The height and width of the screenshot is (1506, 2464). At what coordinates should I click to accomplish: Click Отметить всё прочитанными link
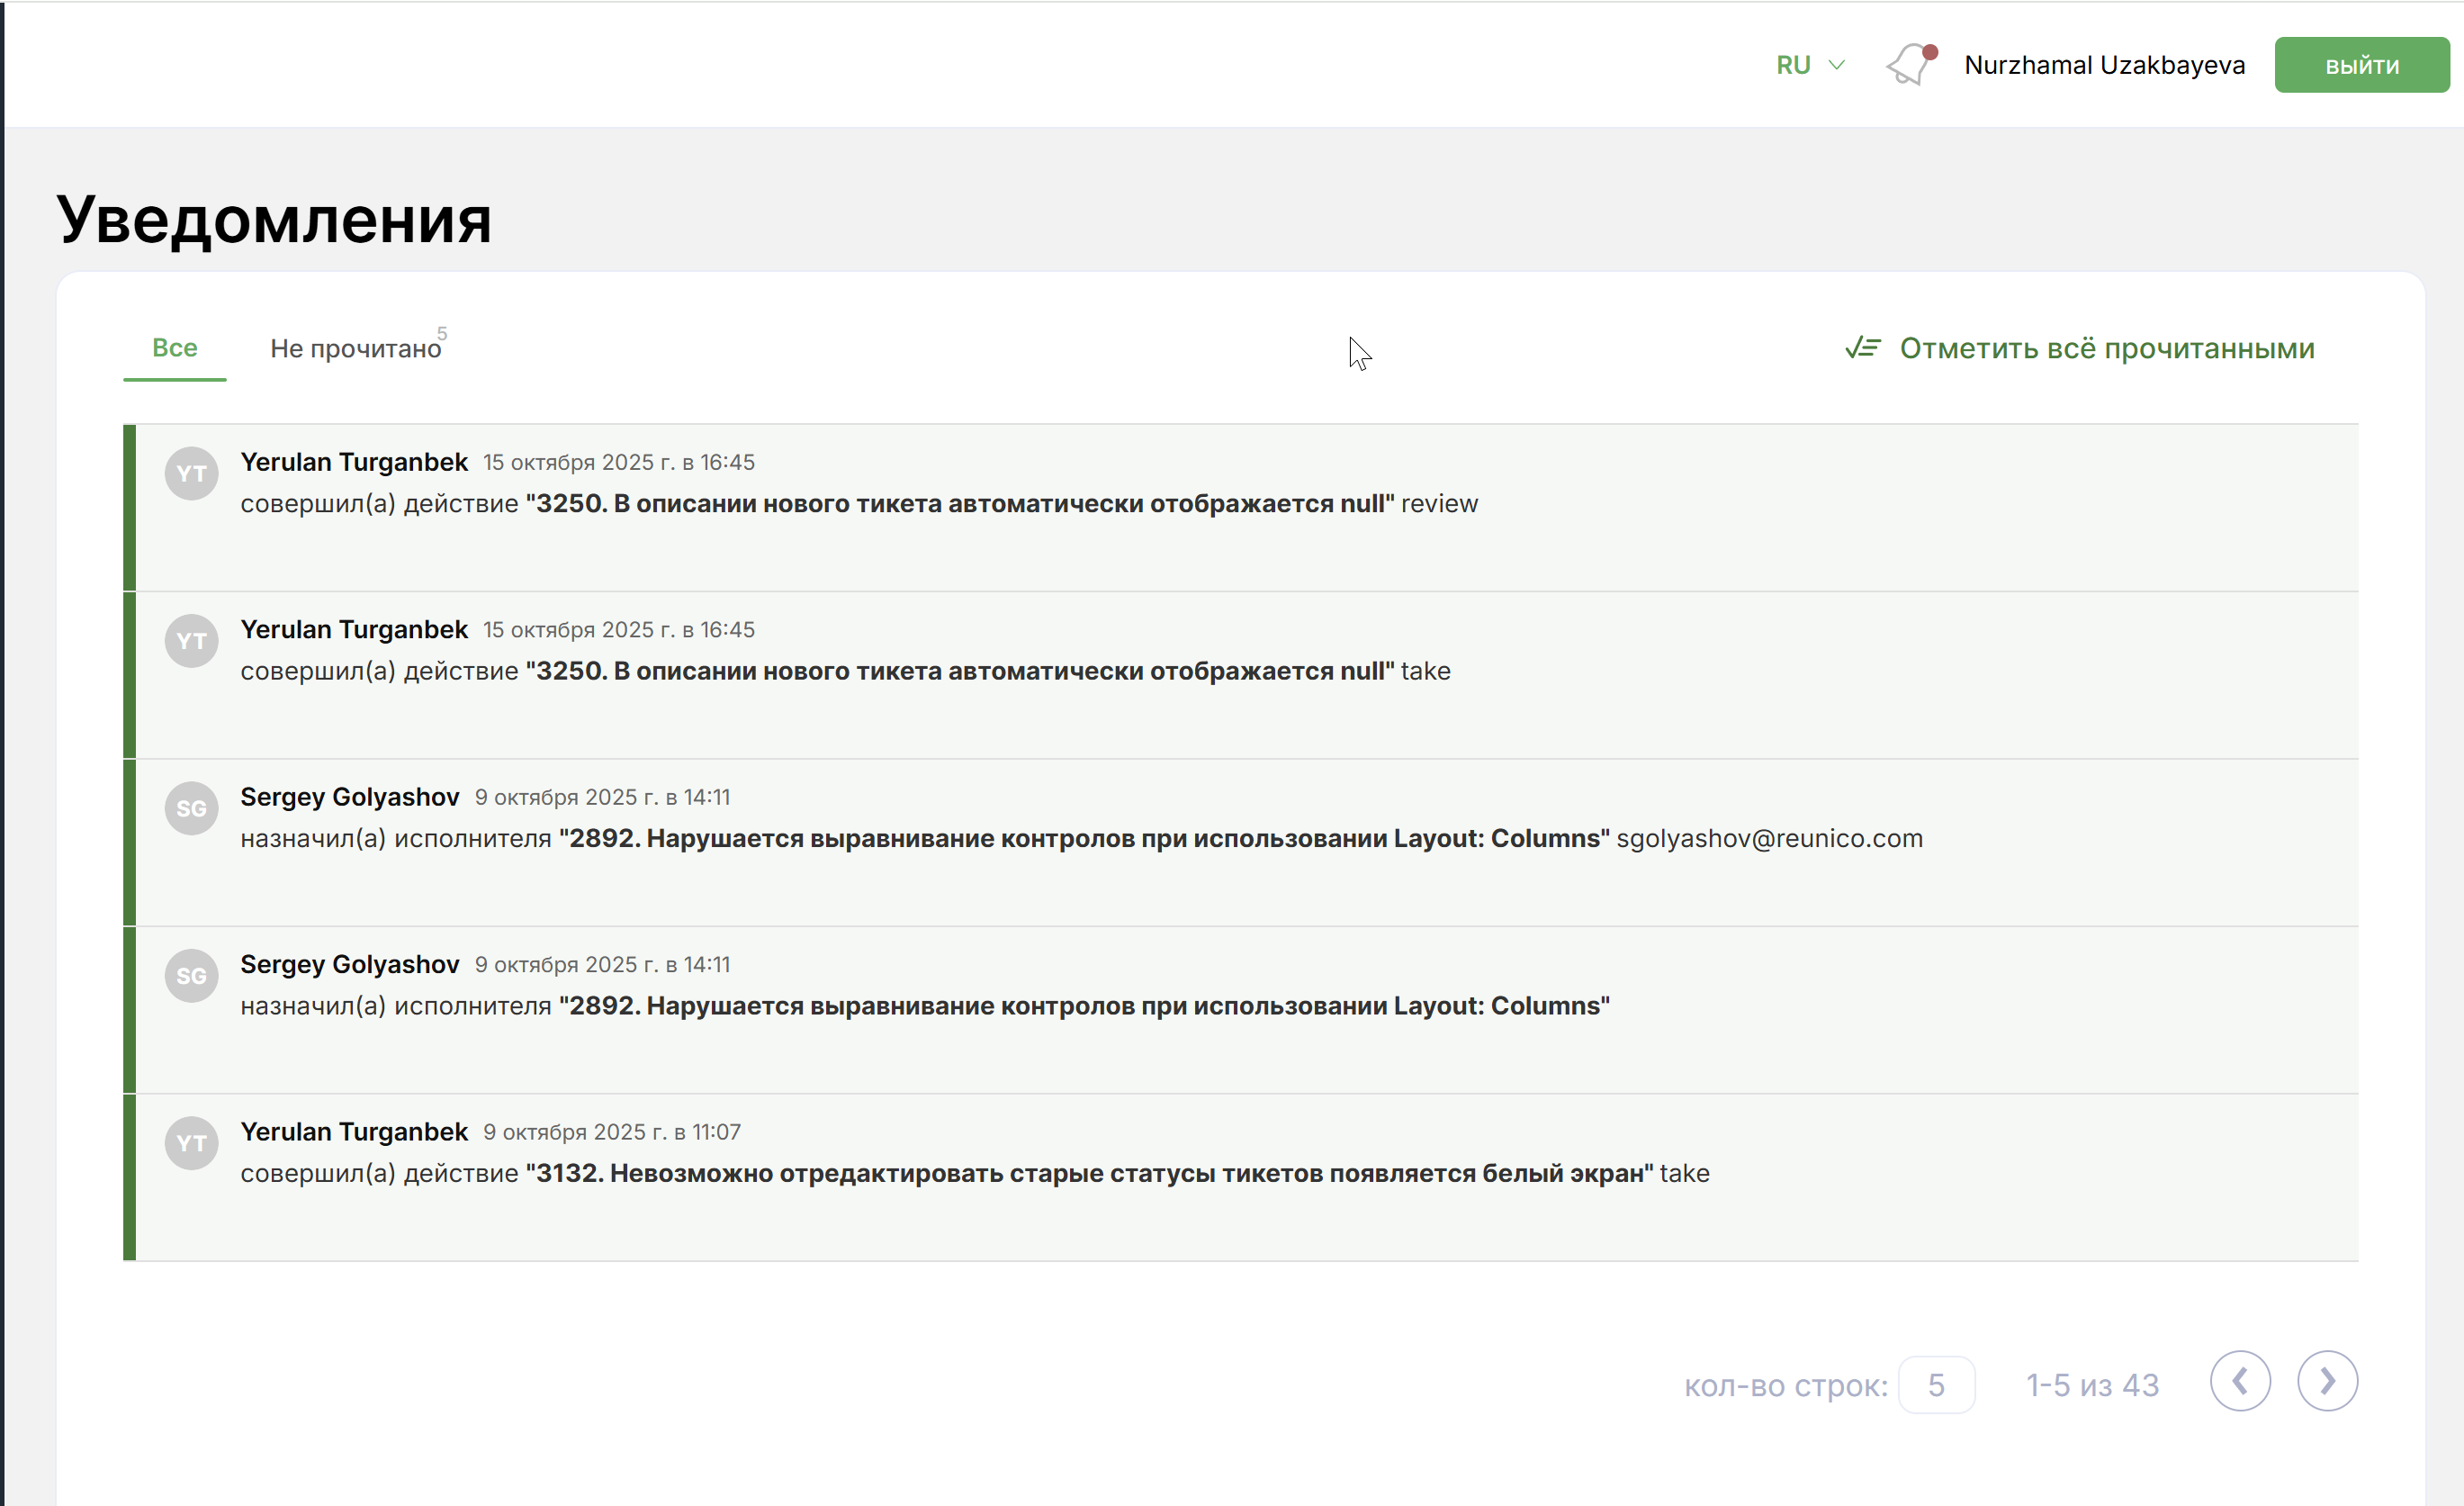[x=2106, y=348]
